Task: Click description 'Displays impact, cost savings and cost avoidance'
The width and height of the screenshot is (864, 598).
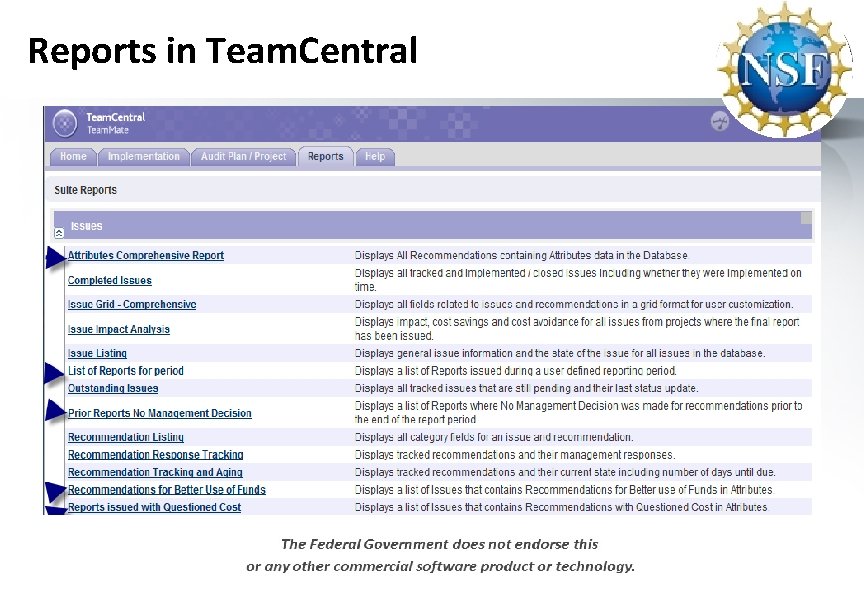Action: point(577,328)
